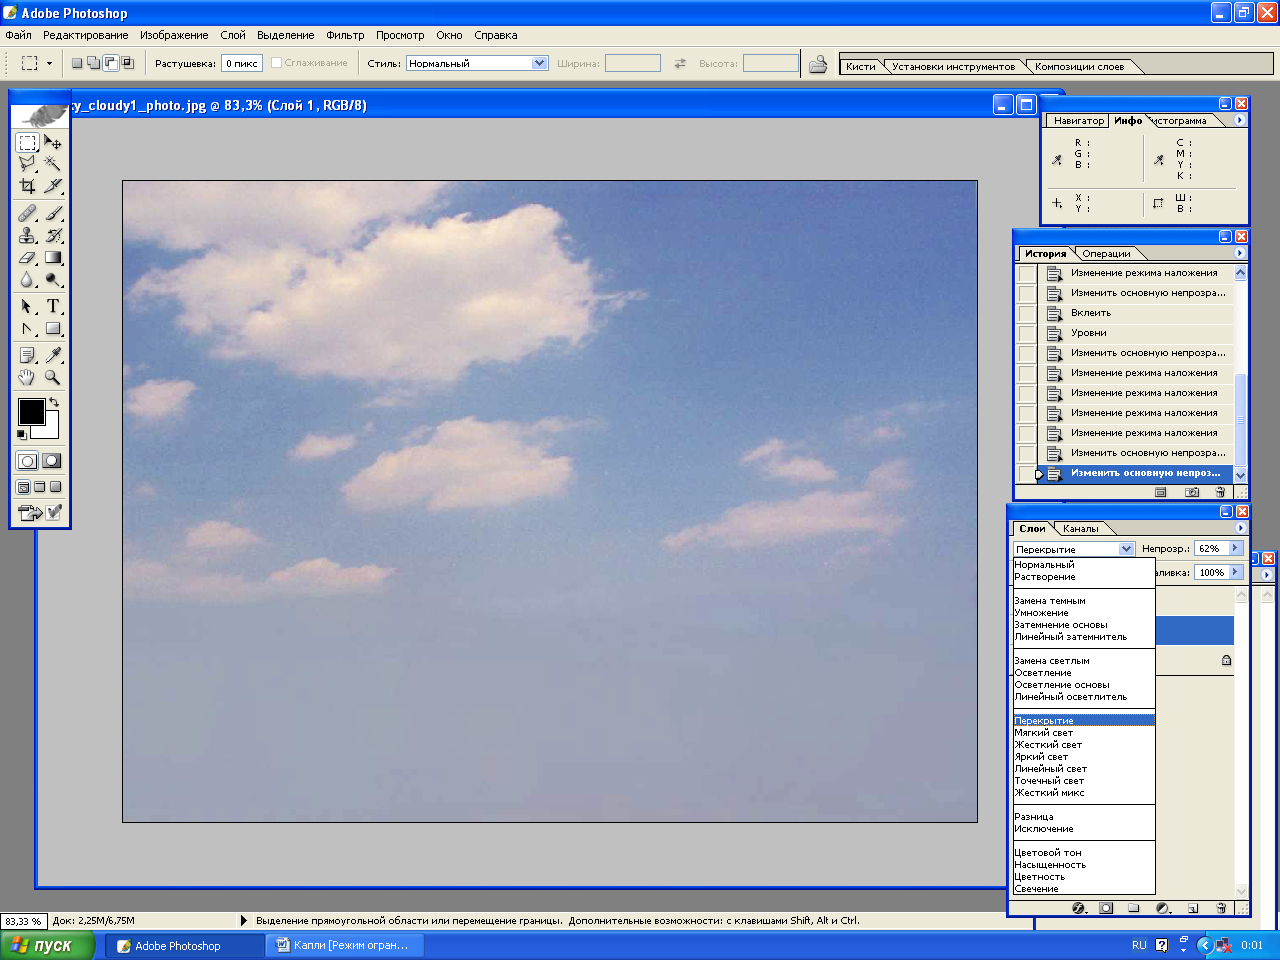Click the delete layer trash icon

click(x=1221, y=908)
